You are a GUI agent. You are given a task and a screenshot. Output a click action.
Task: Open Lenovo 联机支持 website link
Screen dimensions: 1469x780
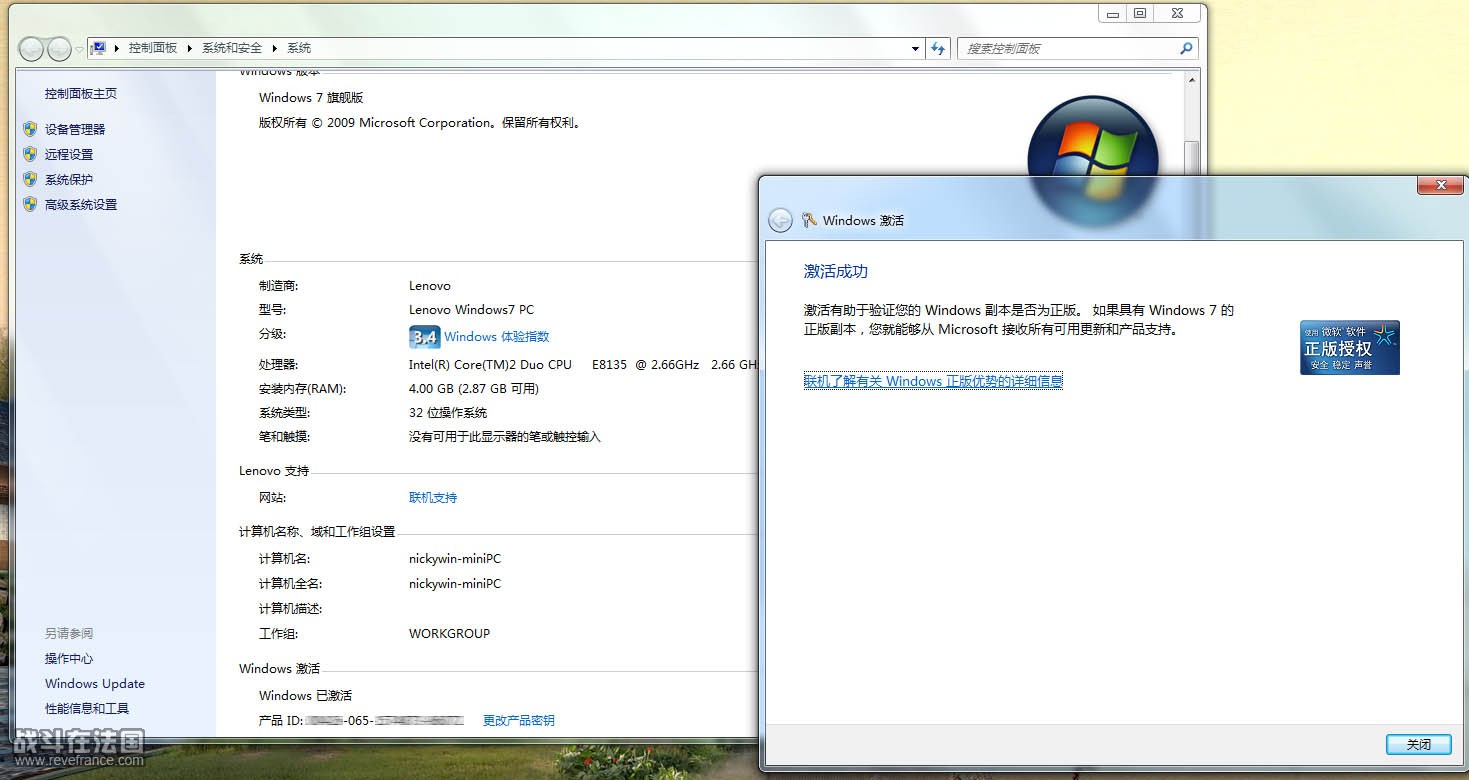pyautogui.click(x=433, y=497)
